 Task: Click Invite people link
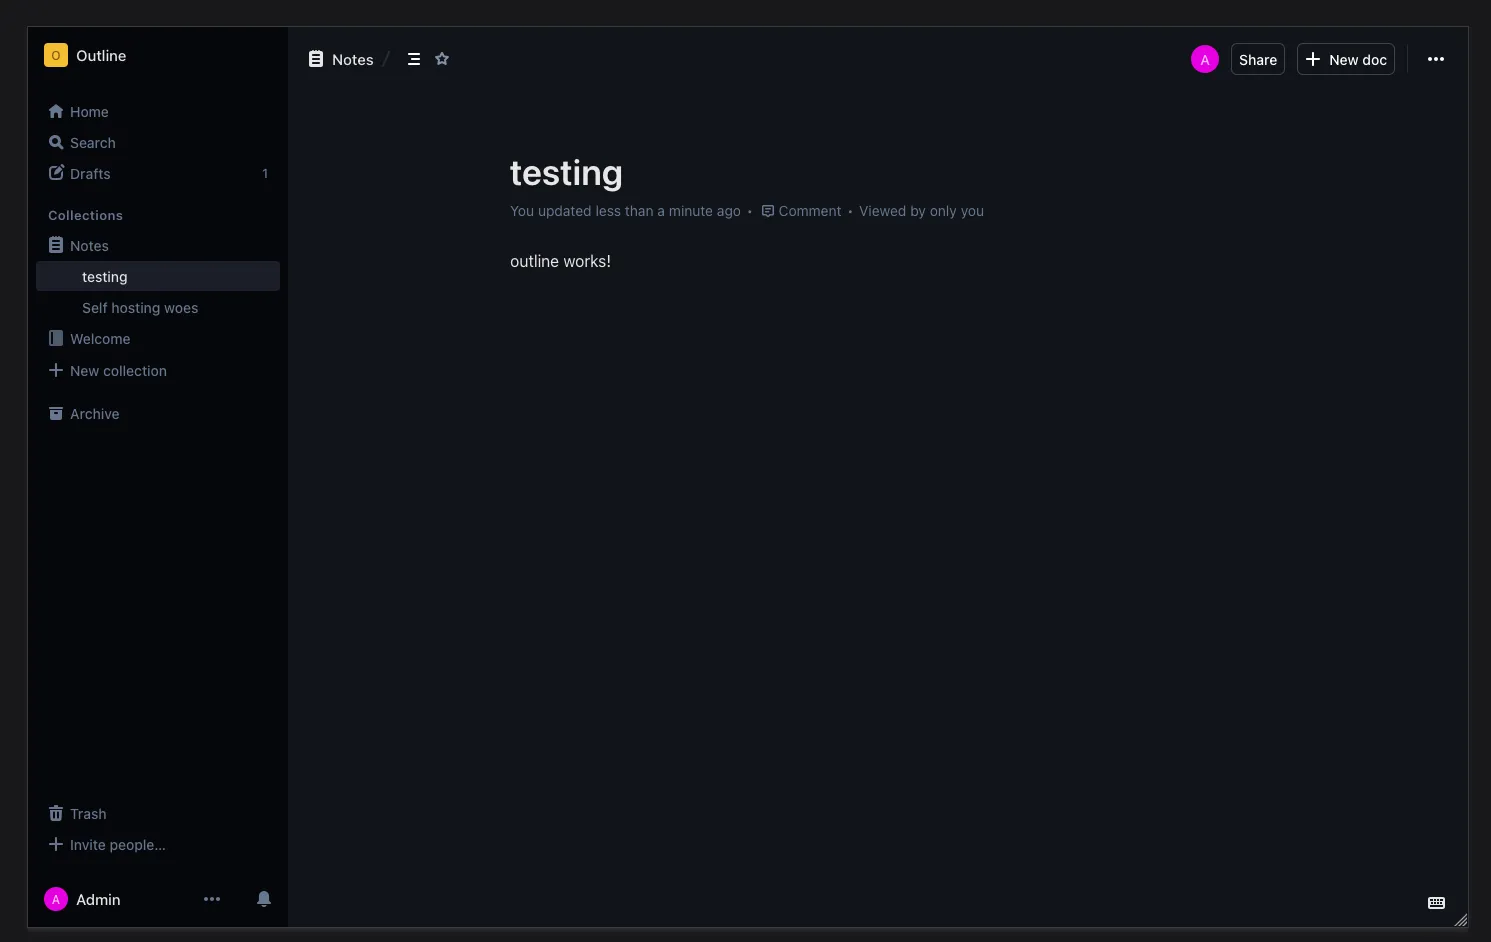click(x=118, y=845)
